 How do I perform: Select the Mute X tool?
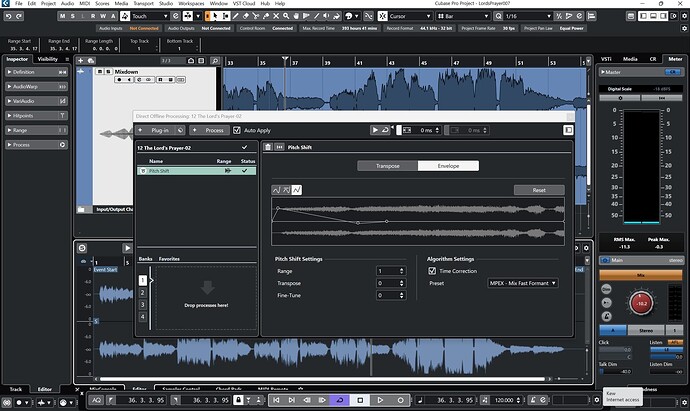[x=276, y=16]
